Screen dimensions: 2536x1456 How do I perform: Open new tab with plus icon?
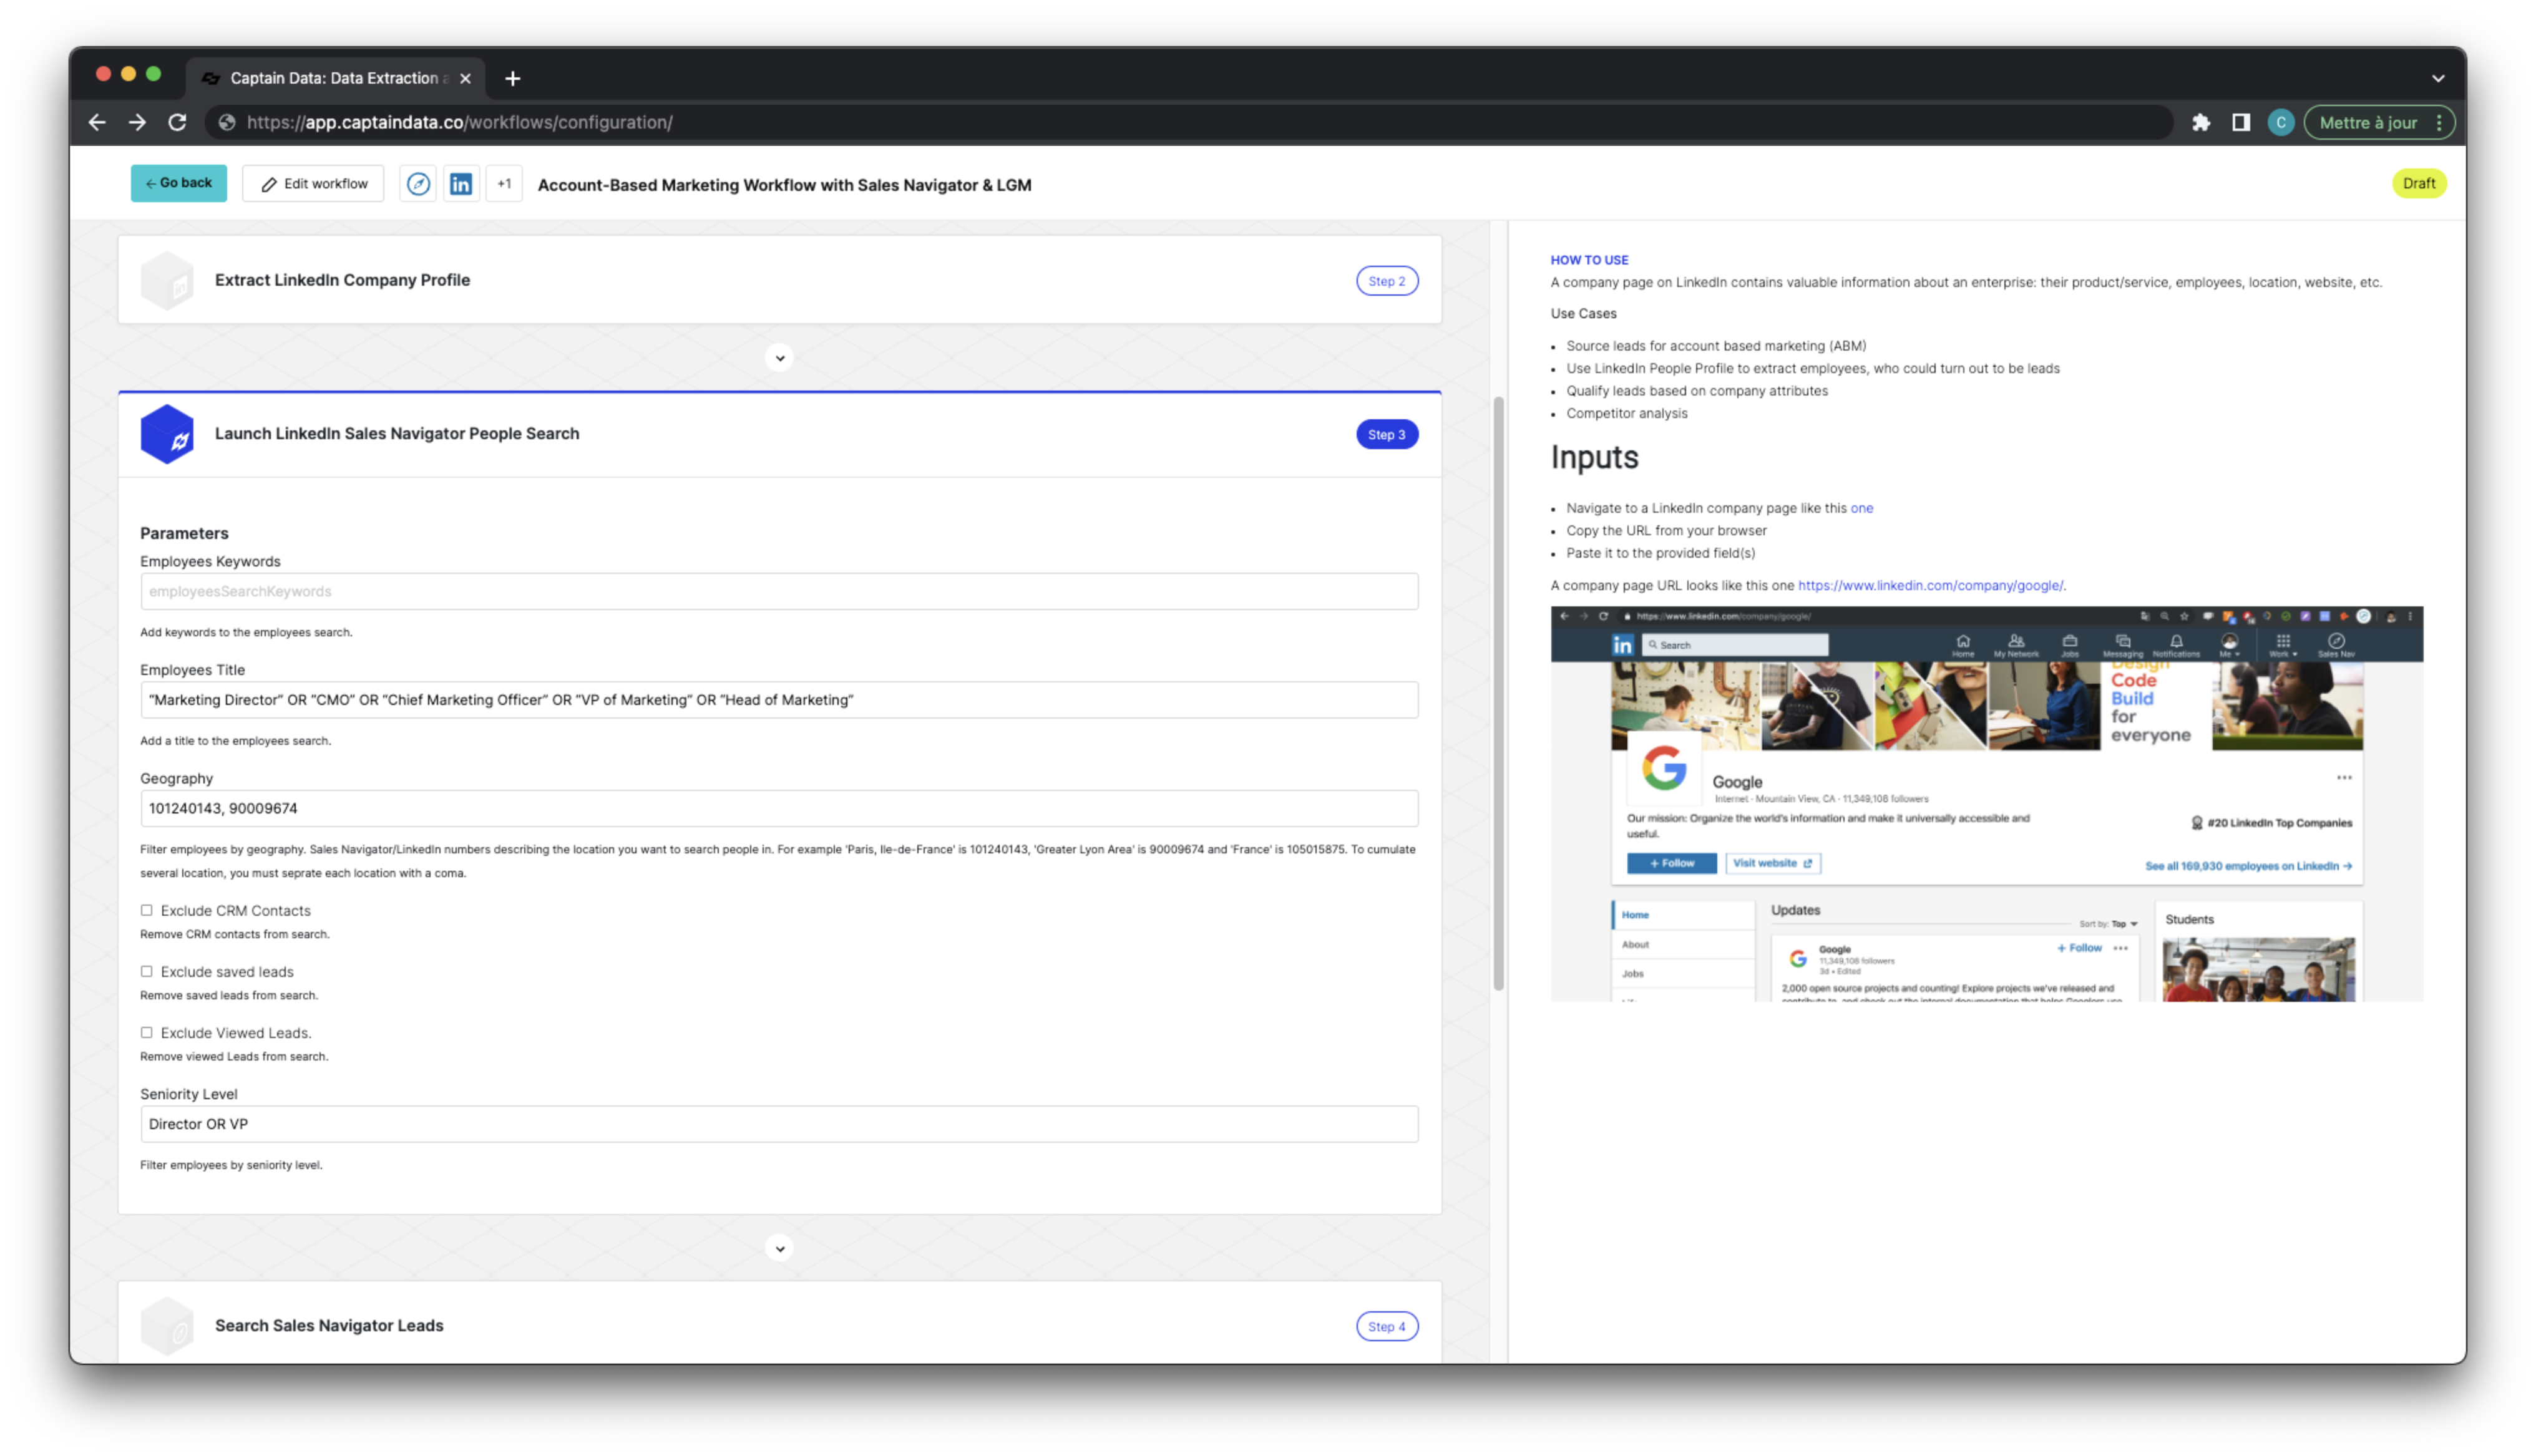(x=513, y=78)
